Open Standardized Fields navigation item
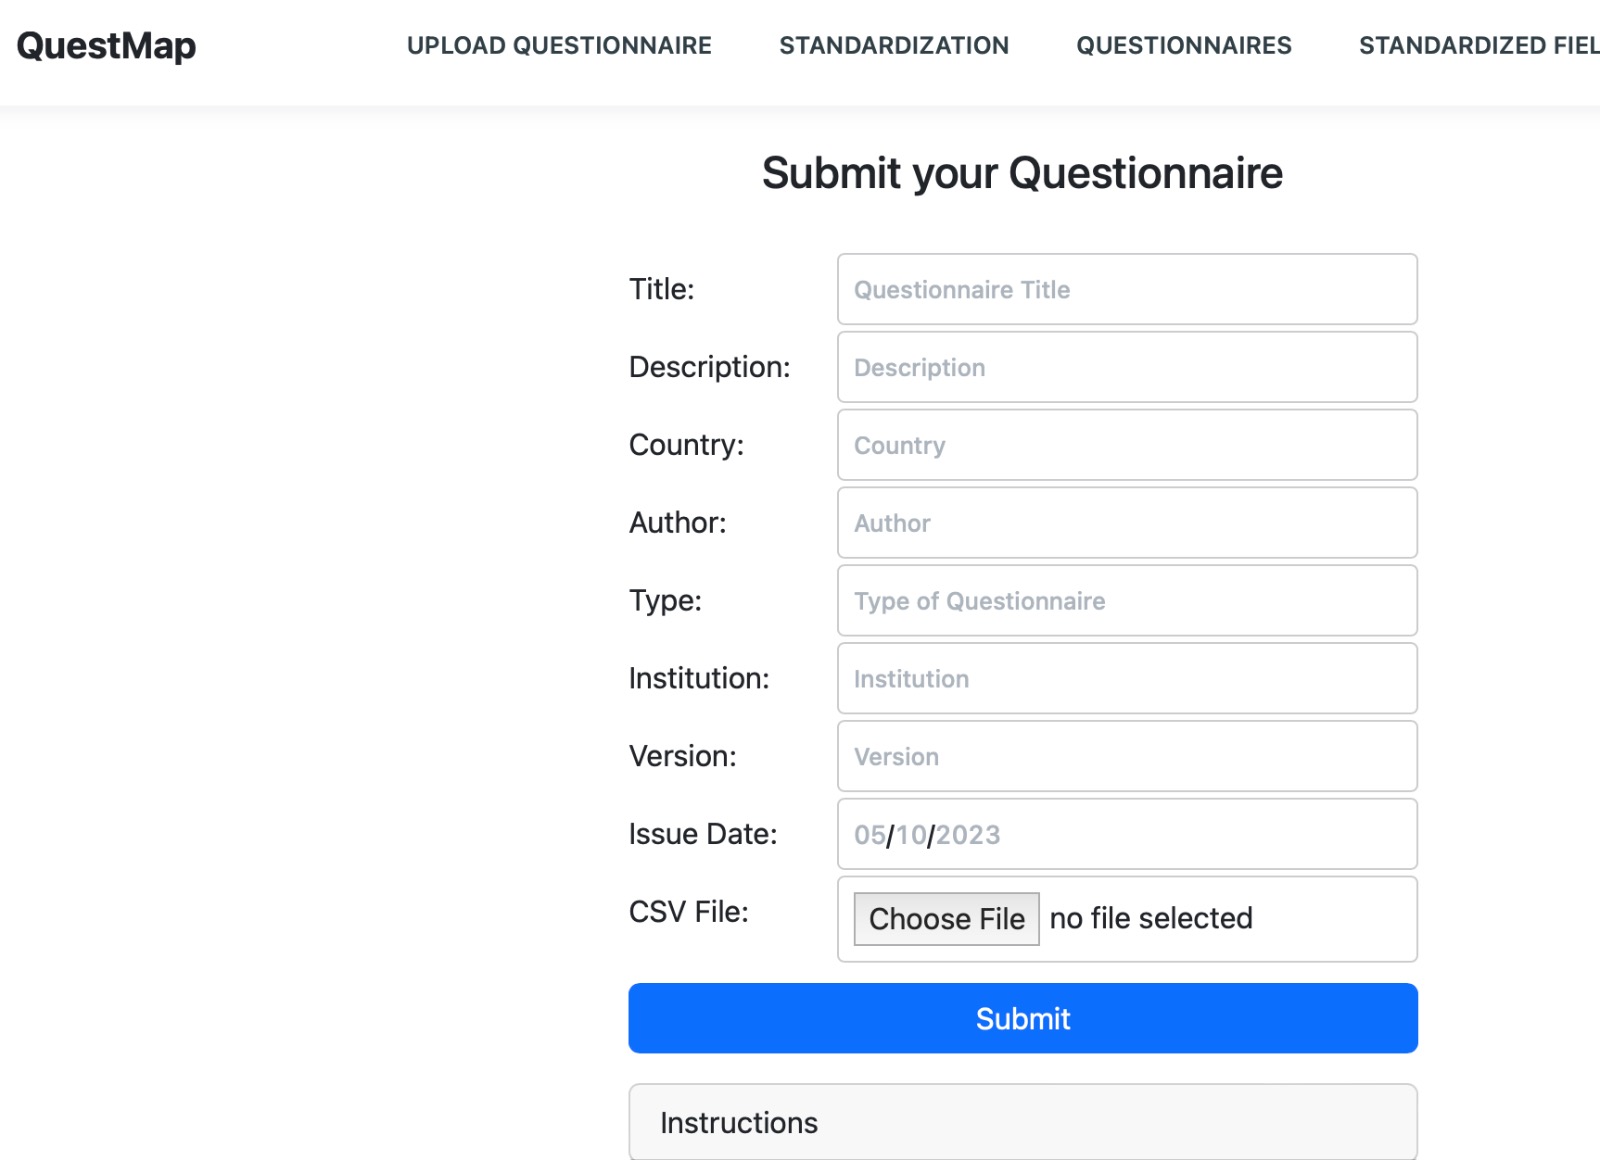Image resolution: width=1600 pixels, height=1160 pixels. coord(1479,46)
